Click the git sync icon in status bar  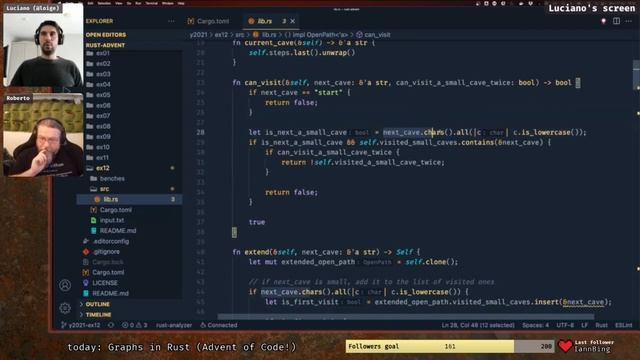click(x=111, y=325)
